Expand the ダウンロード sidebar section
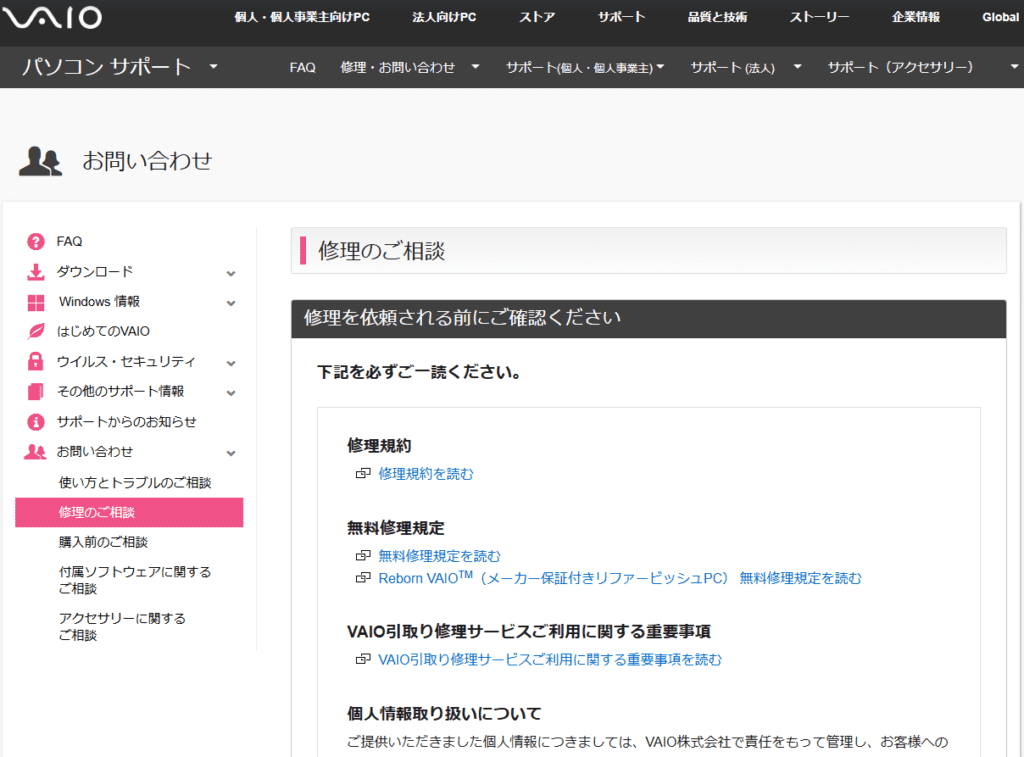This screenshot has height=757, width=1024. coord(232,272)
